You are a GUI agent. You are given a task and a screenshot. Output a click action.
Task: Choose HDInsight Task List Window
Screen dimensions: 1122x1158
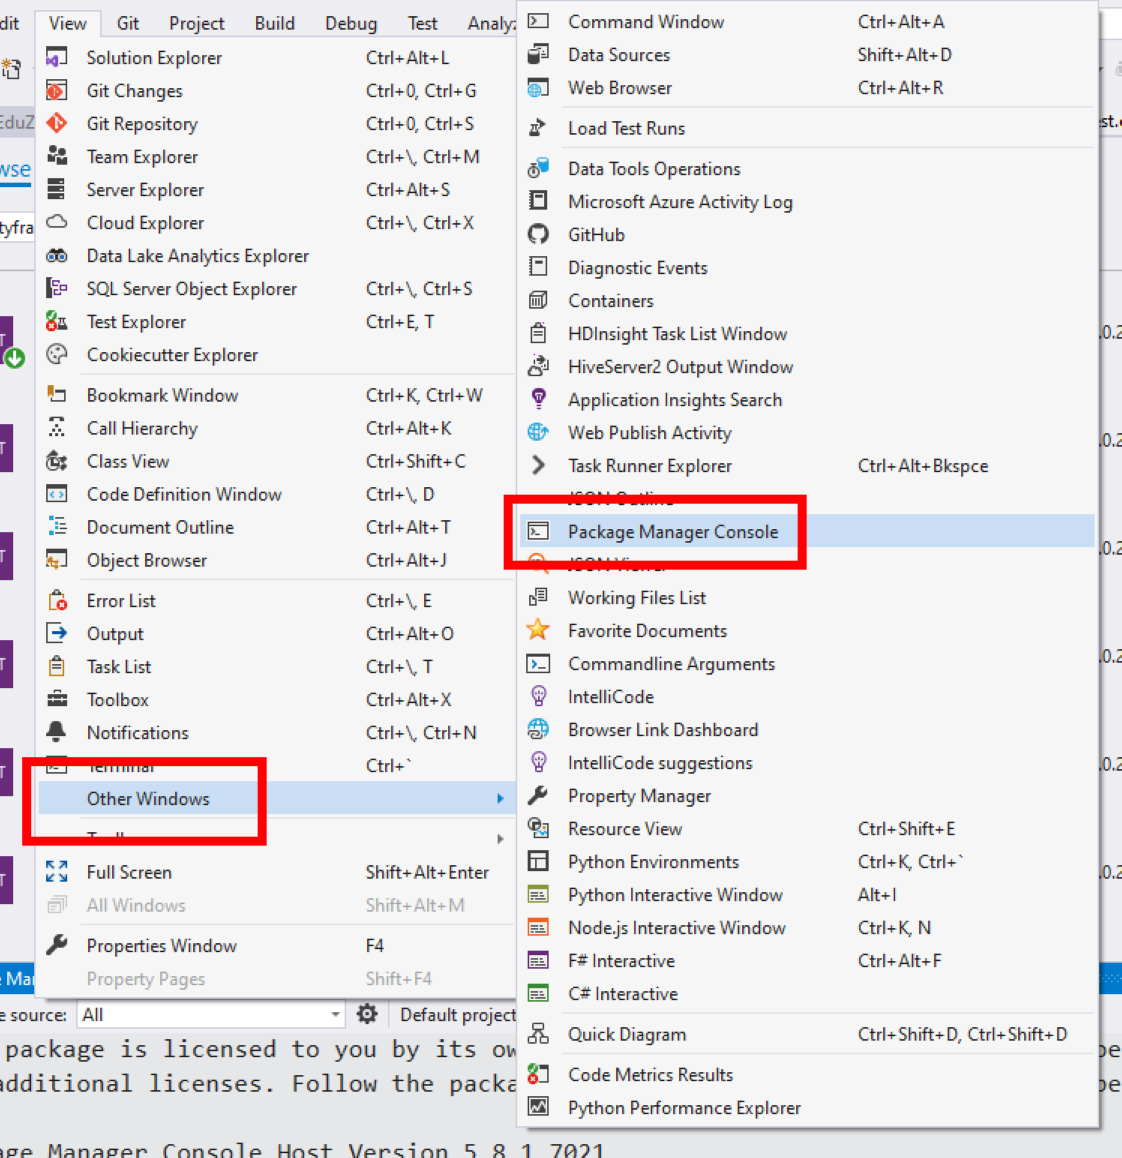tap(807, 334)
